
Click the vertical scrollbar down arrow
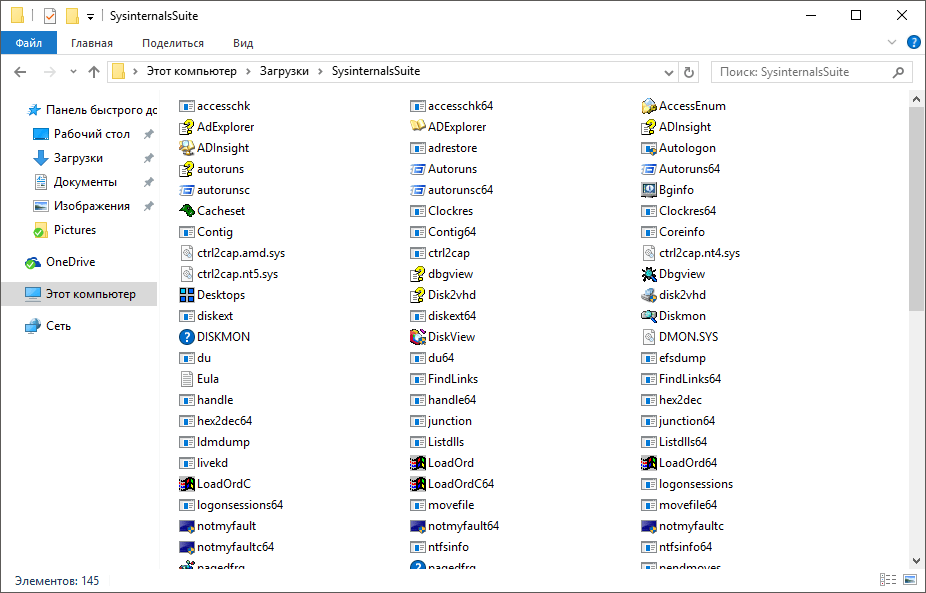(917, 561)
